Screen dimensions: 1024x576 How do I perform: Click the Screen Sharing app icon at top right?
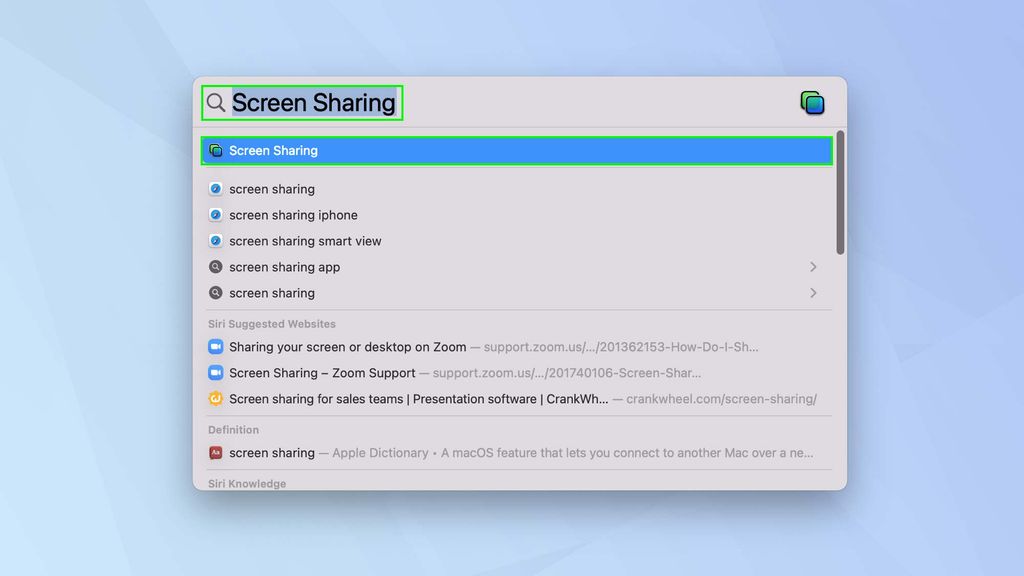812,101
